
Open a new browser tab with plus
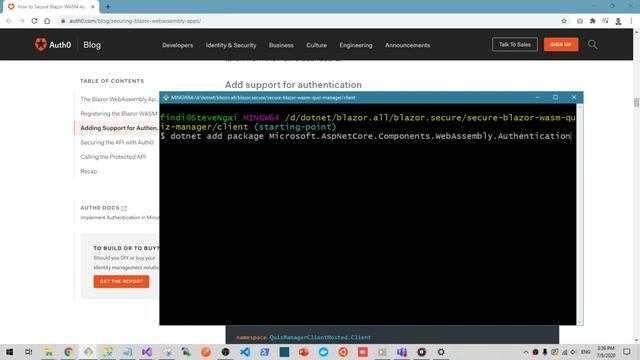(108, 7)
